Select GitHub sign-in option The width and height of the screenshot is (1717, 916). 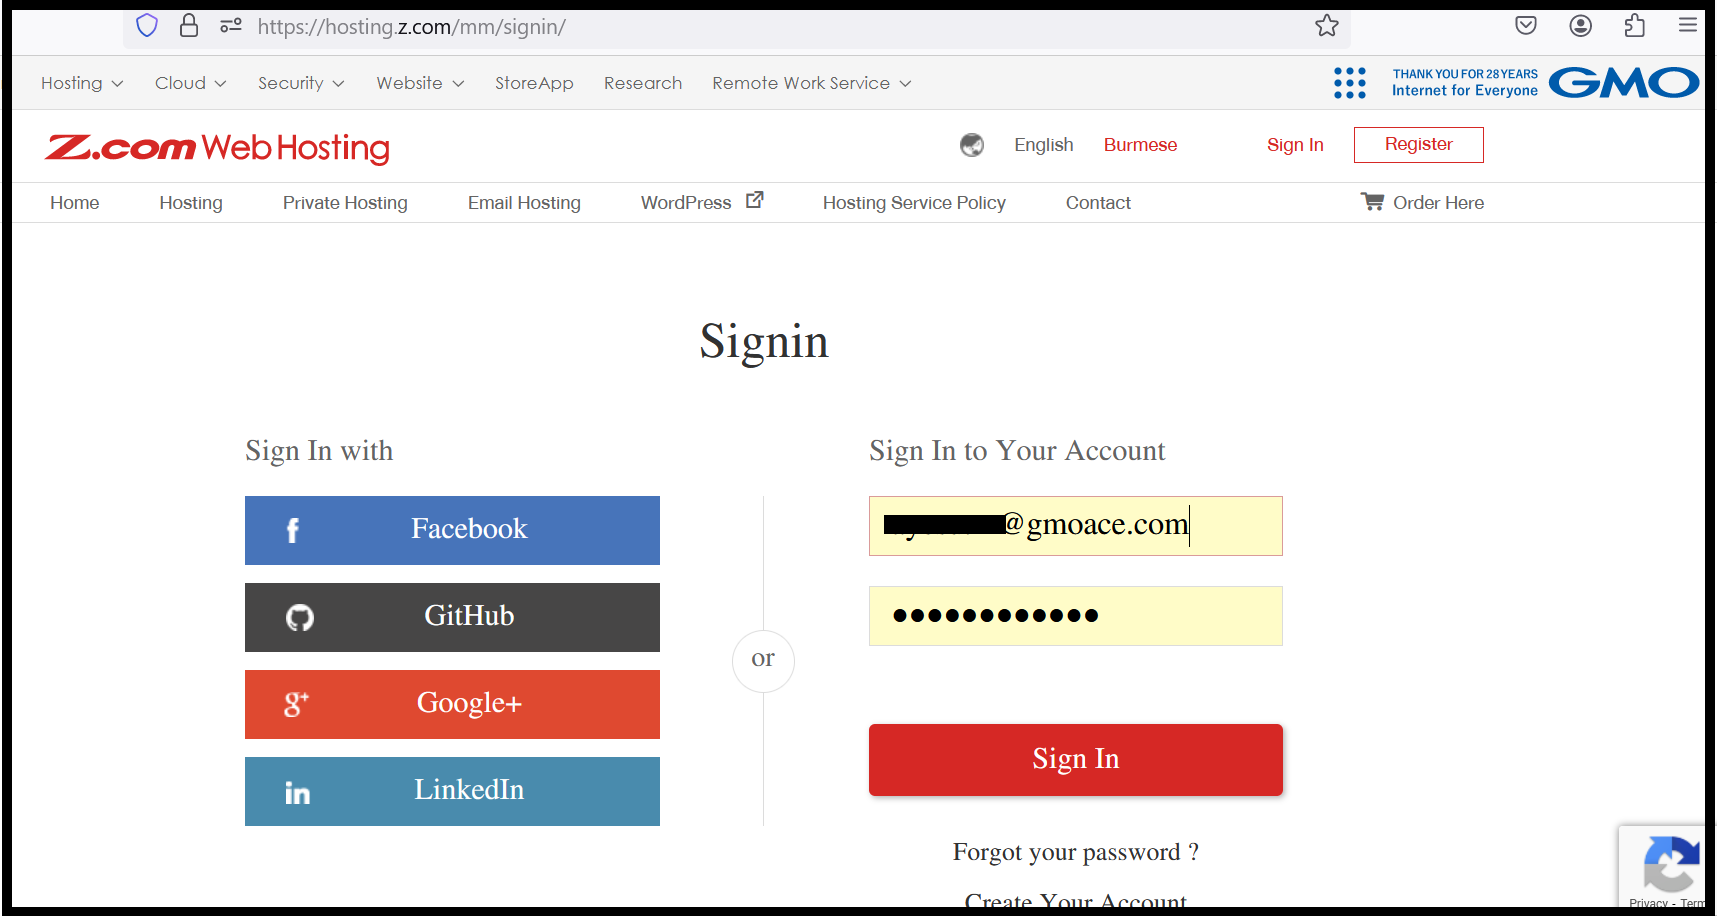point(299,617)
